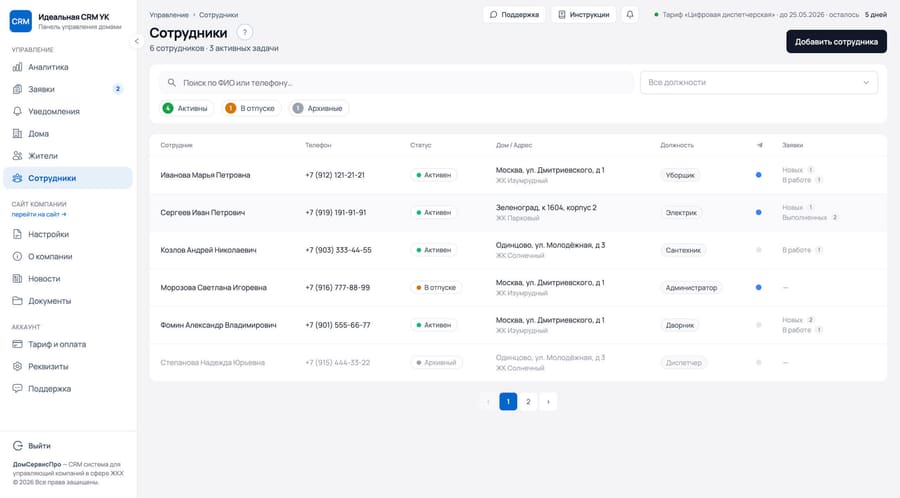Click the Жители people icon
This screenshot has width=900, height=498.
pos(17,155)
